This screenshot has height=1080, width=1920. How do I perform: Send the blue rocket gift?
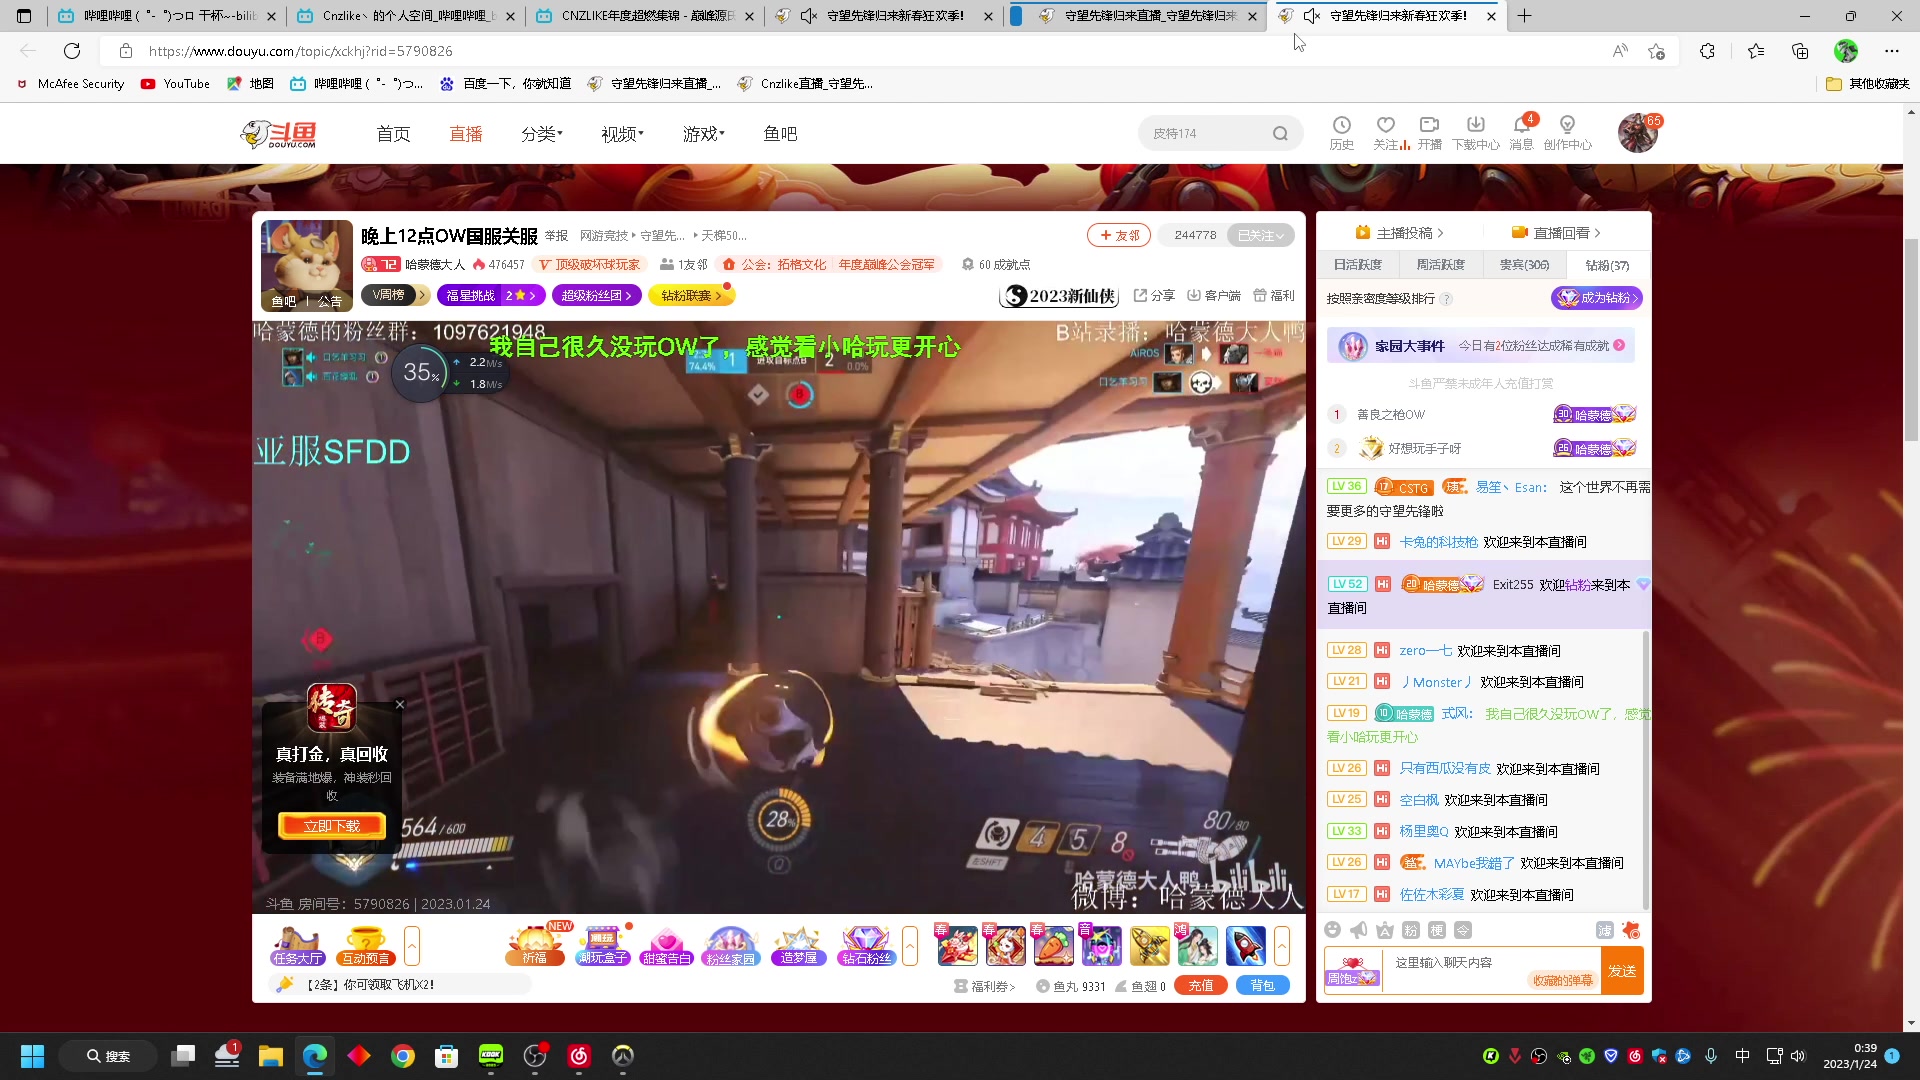(x=1245, y=946)
